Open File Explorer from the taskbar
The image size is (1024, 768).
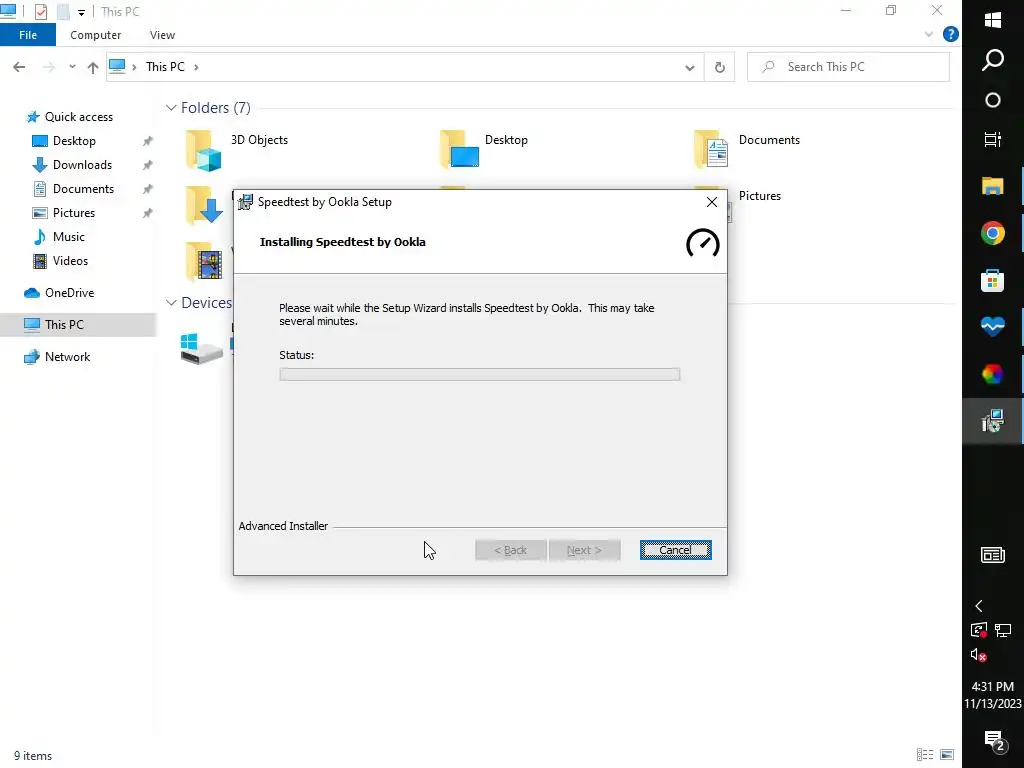tap(993, 186)
